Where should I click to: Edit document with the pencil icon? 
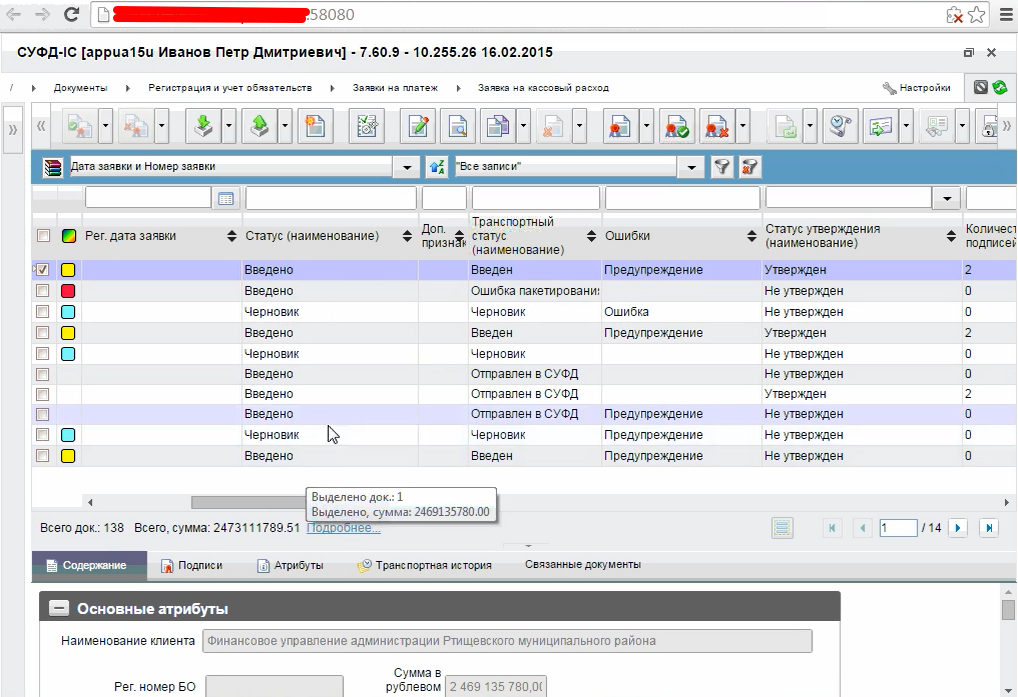(418, 126)
